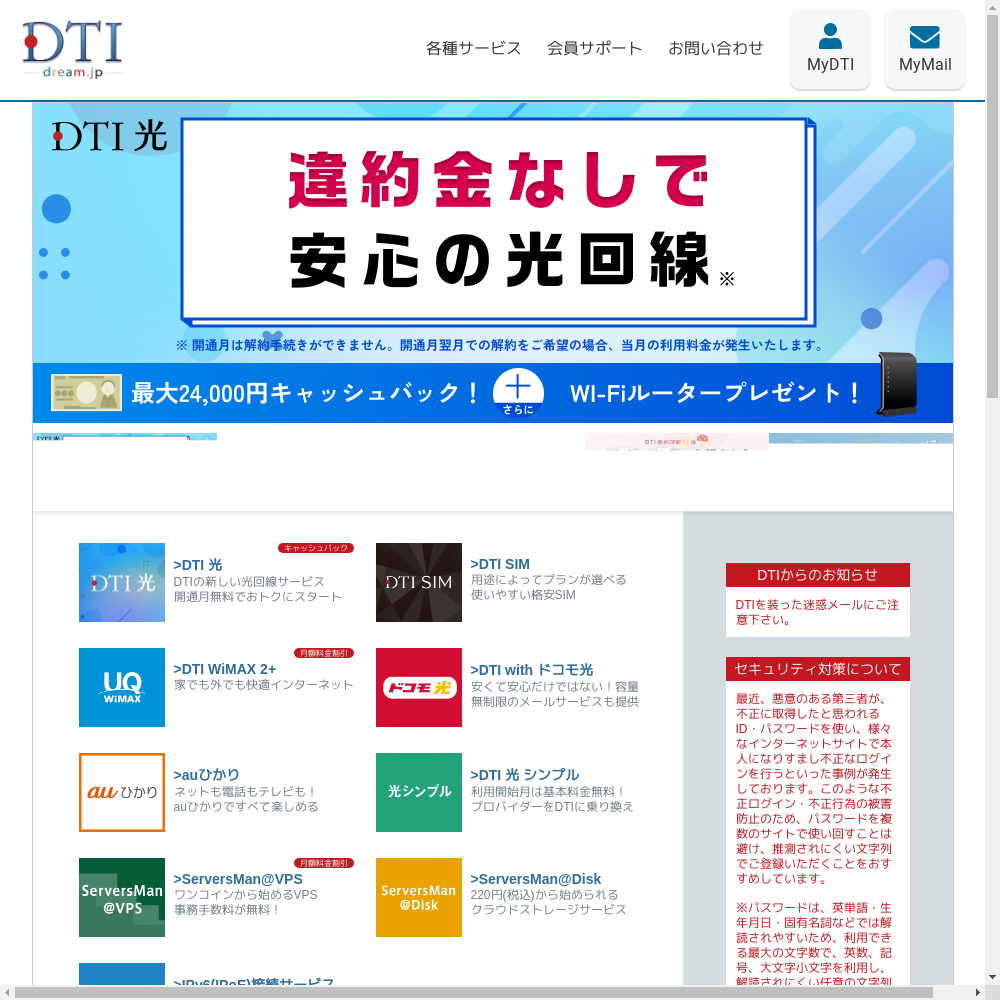Click the vertical scrollbar down arrow
The width and height of the screenshot is (1000, 1000).
[x=992, y=977]
